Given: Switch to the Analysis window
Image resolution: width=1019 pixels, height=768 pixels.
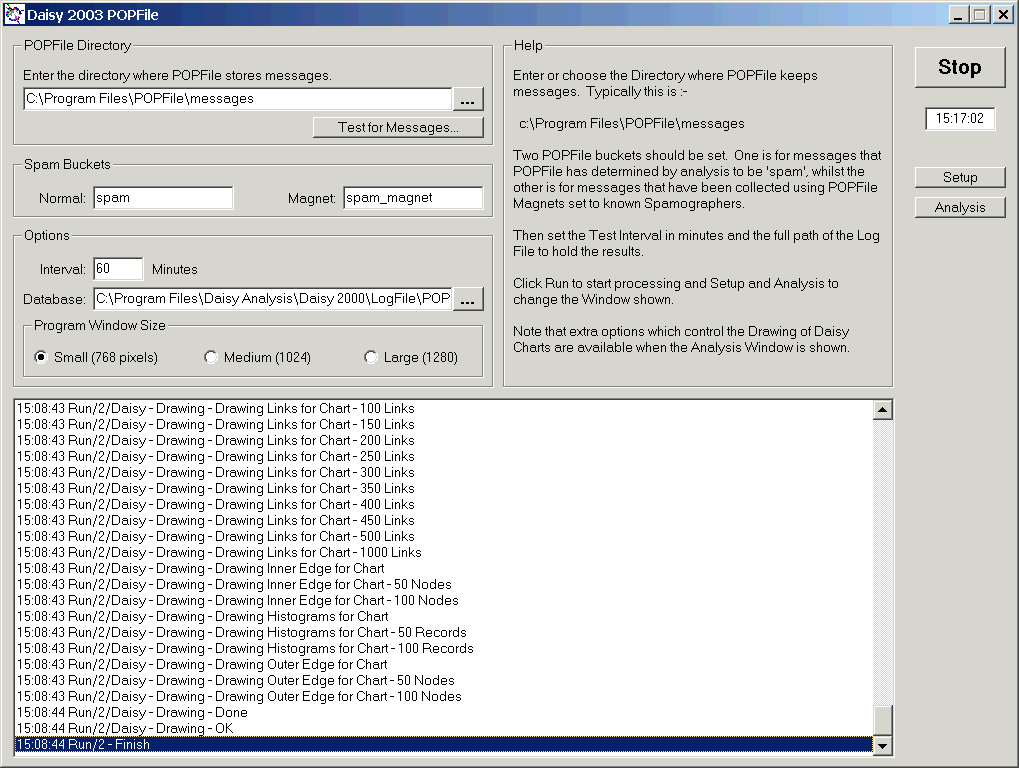Looking at the screenshot, I should pyautogui.click(x=960, y=208).
